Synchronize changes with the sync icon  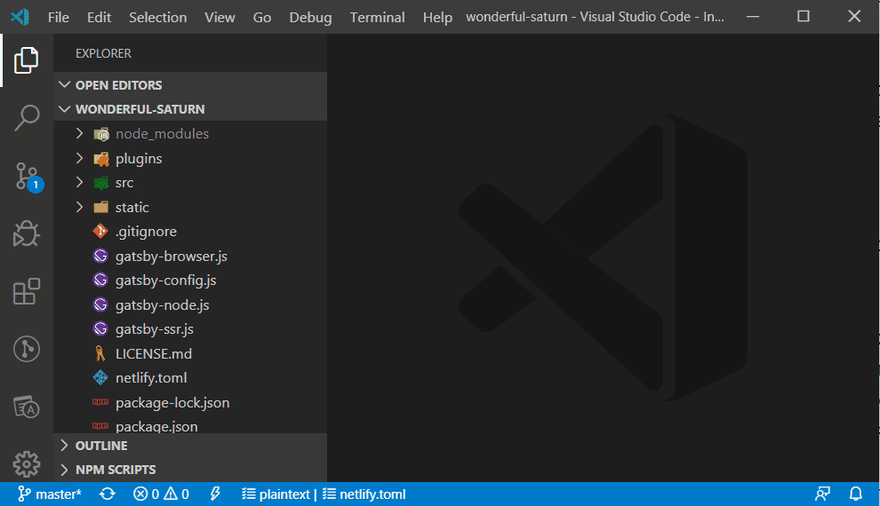pos(107,494)
